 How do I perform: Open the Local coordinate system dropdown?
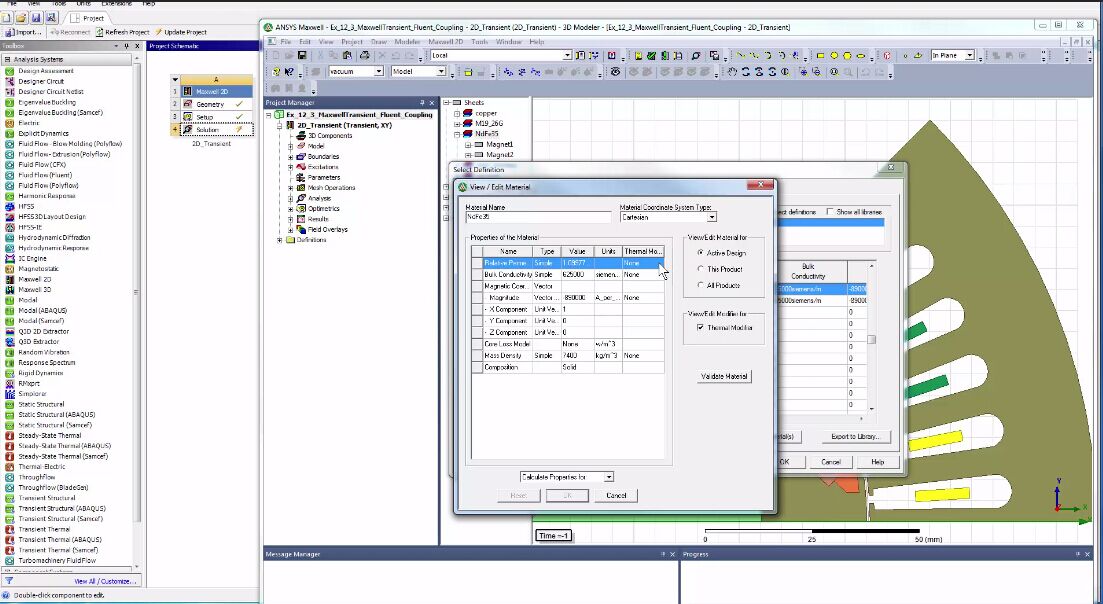click(567, 56)
